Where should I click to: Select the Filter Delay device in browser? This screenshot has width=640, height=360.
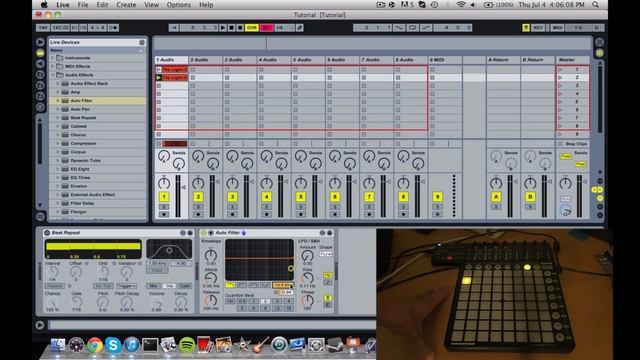[x=82, y=203]
